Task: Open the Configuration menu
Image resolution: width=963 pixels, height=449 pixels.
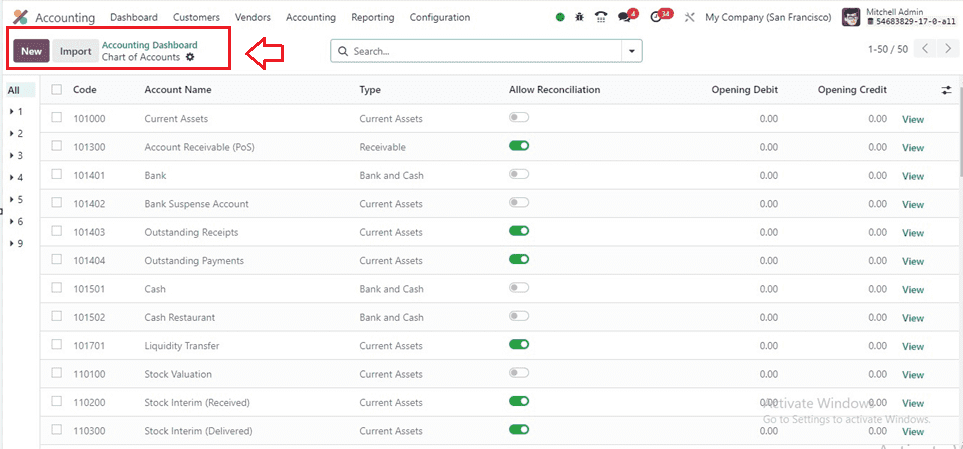Action: [440, 18]
